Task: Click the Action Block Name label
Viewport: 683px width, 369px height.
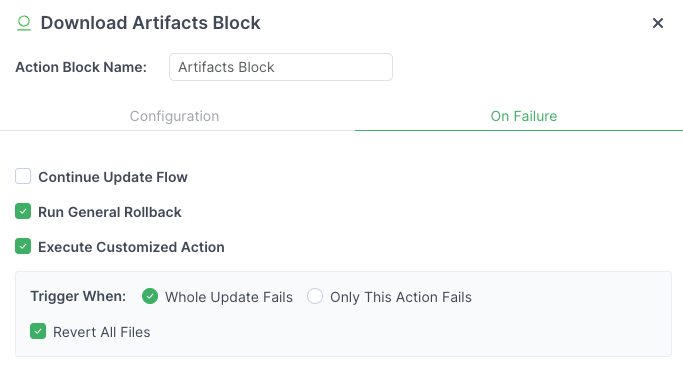Action: 81,67
